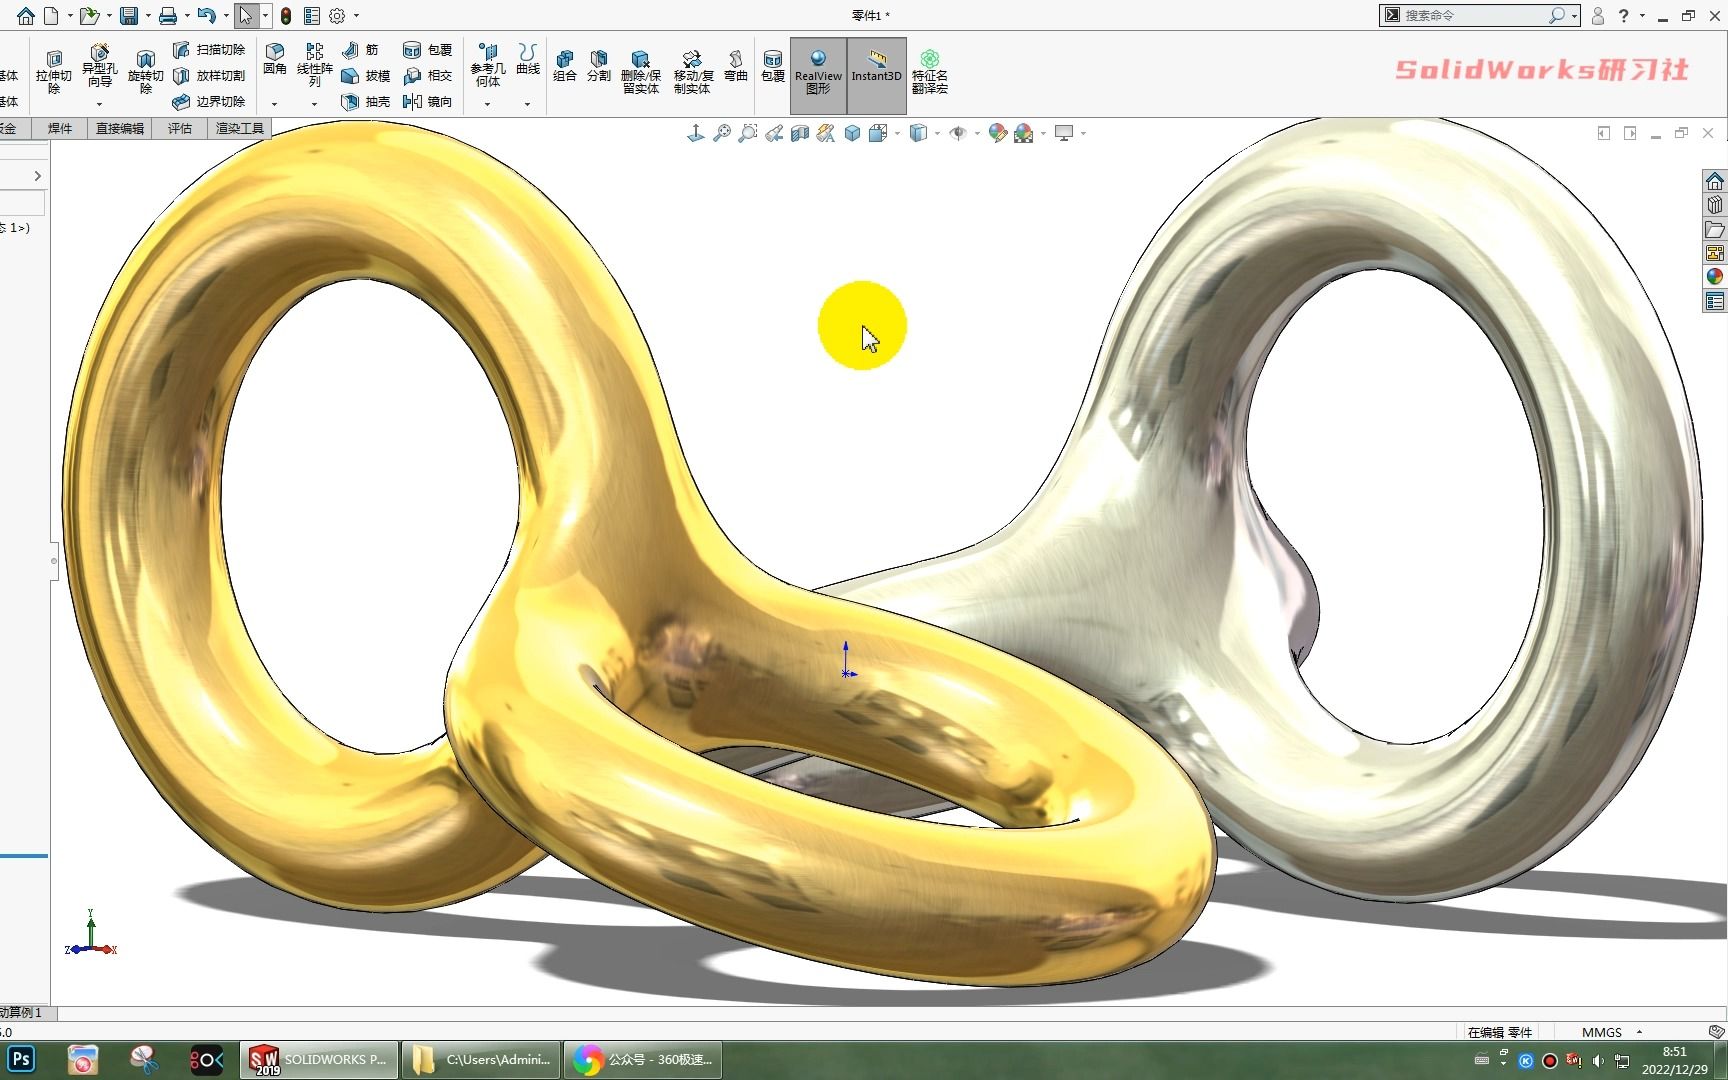Open SOLIDWORKS in the Windows taskbar
The width and height of the screenshot is (1728, 1080).
tap(319, 1060)
